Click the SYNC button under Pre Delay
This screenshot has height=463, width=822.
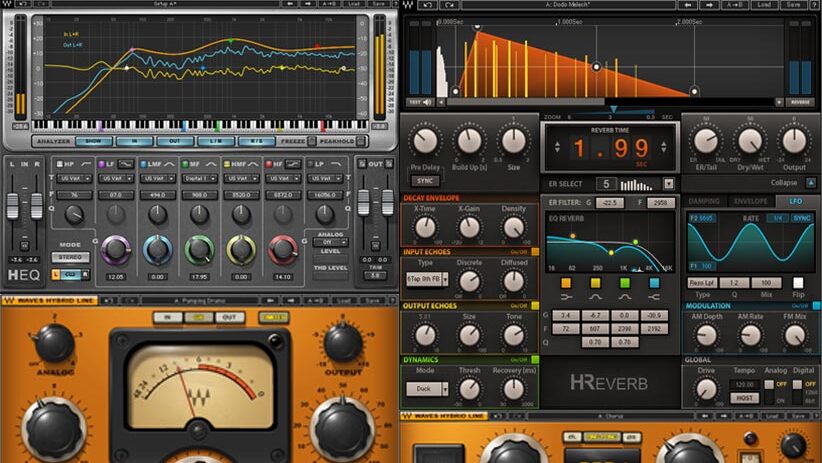click(425, 181)
